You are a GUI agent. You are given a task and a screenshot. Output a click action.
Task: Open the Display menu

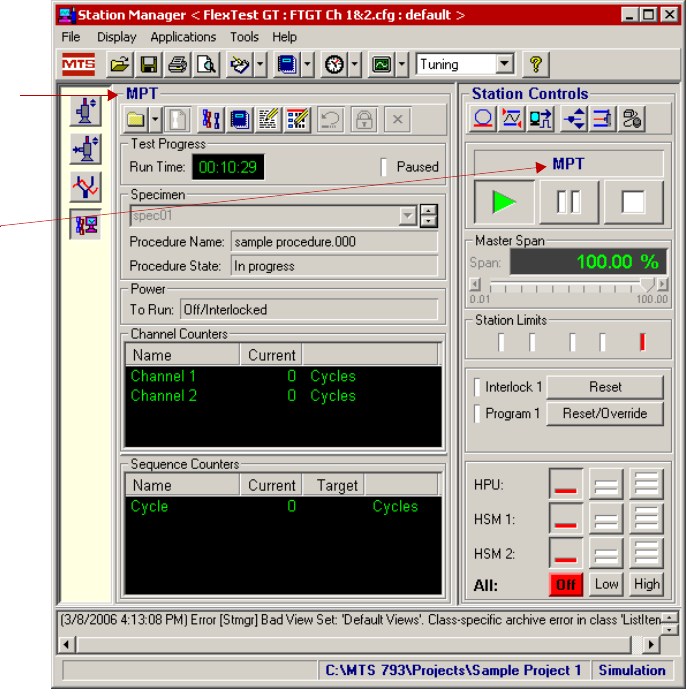(116, 37)
